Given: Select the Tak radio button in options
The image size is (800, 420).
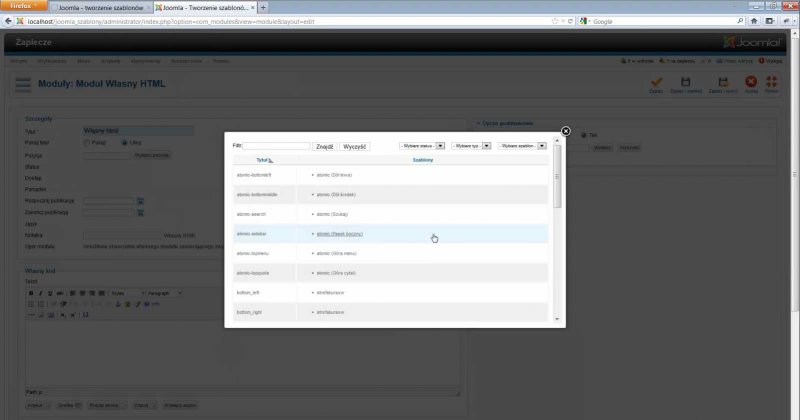Looking at the screenshot, I should (584, 135).
